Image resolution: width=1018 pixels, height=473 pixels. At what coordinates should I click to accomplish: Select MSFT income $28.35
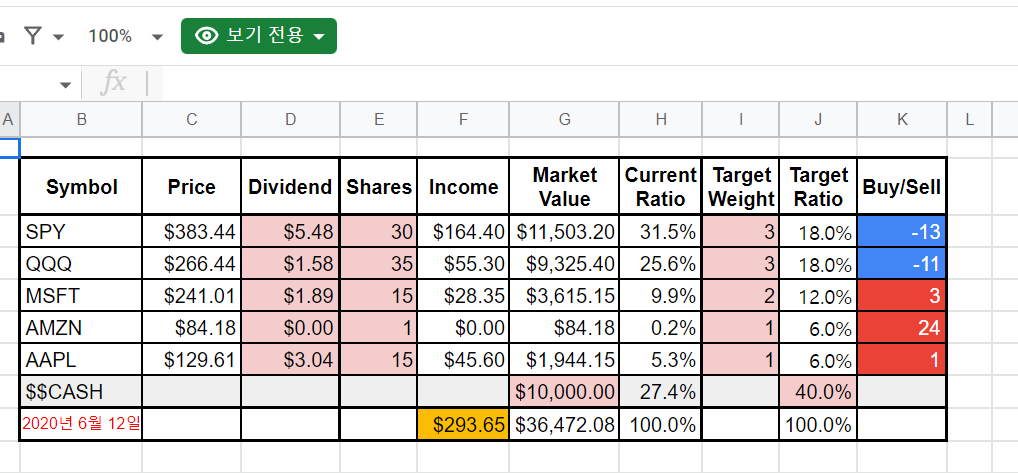[463, 296]
